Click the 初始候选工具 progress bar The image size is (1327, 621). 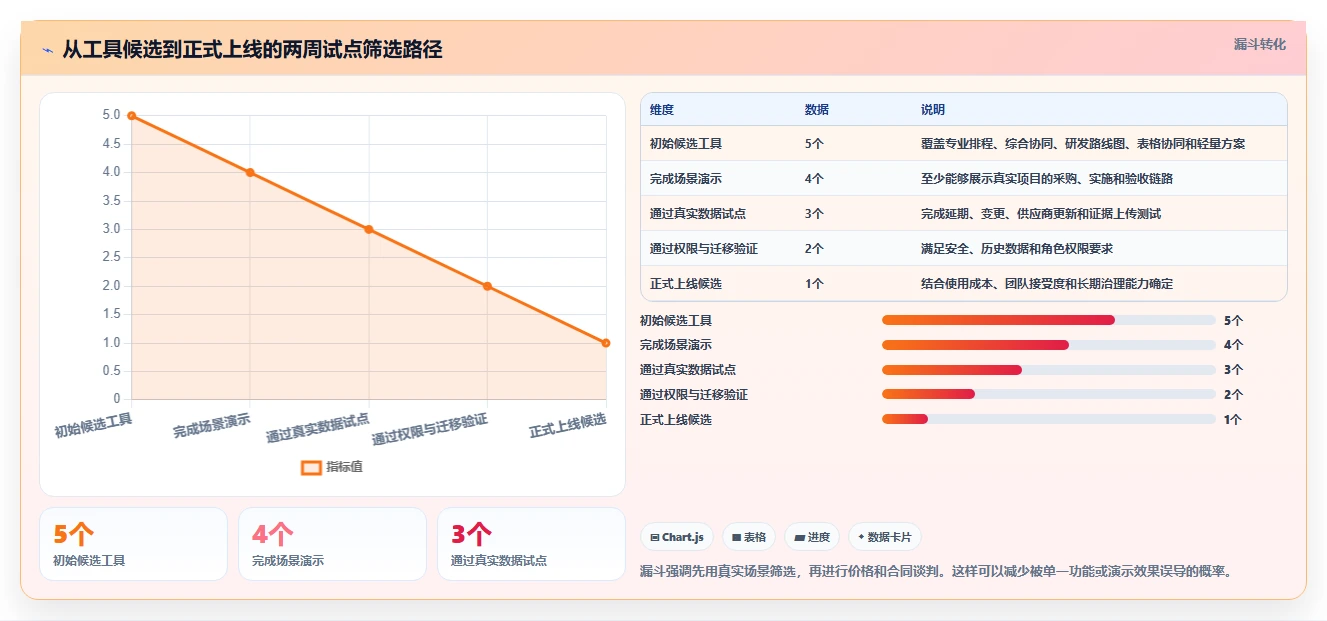pos(1049,320)
